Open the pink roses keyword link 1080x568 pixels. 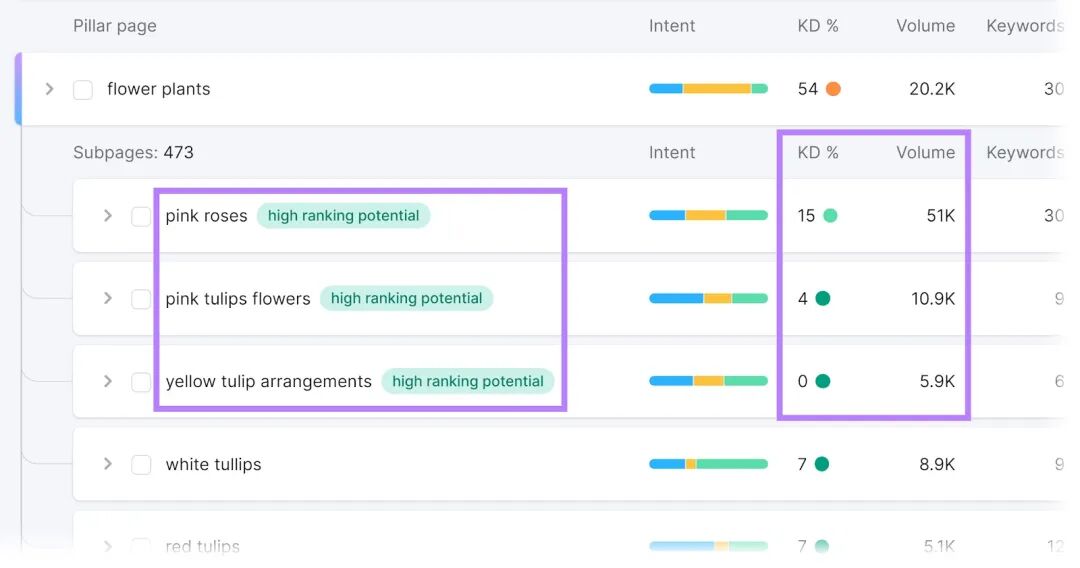pos(206,215)
